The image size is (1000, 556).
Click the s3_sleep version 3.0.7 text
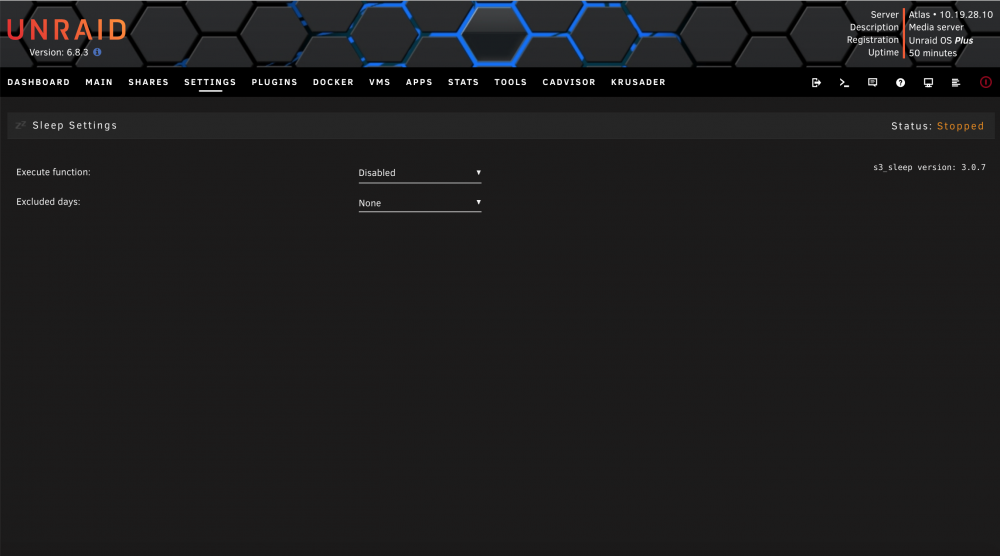[929, 167]
